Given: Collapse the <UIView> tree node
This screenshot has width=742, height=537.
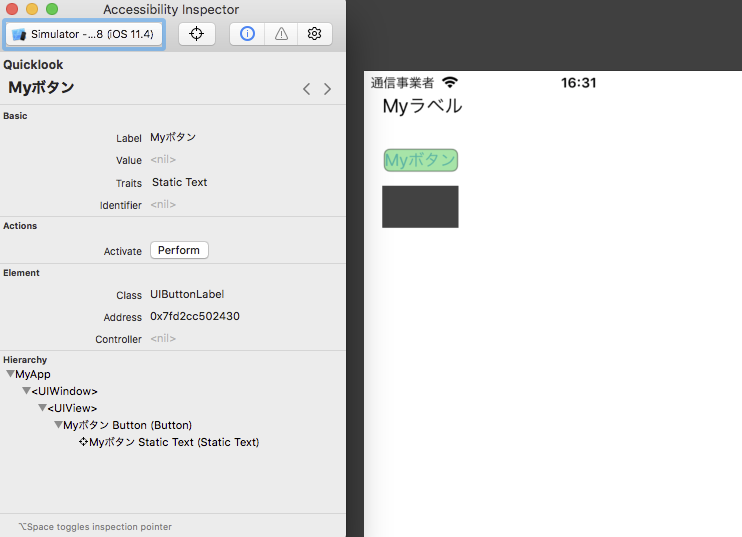Looking at the screenshot, I should [43, 408].
